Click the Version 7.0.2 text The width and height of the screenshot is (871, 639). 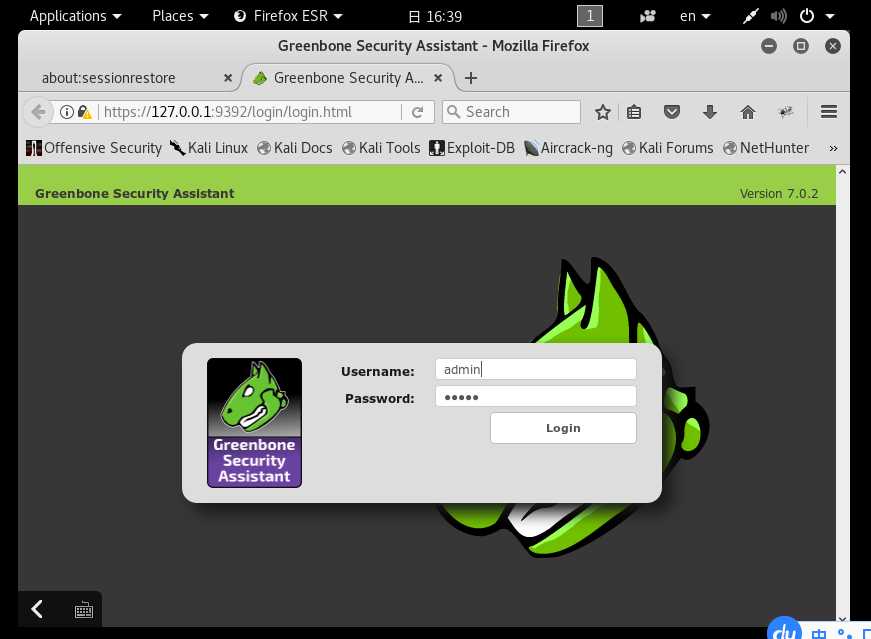coord(779,193)
